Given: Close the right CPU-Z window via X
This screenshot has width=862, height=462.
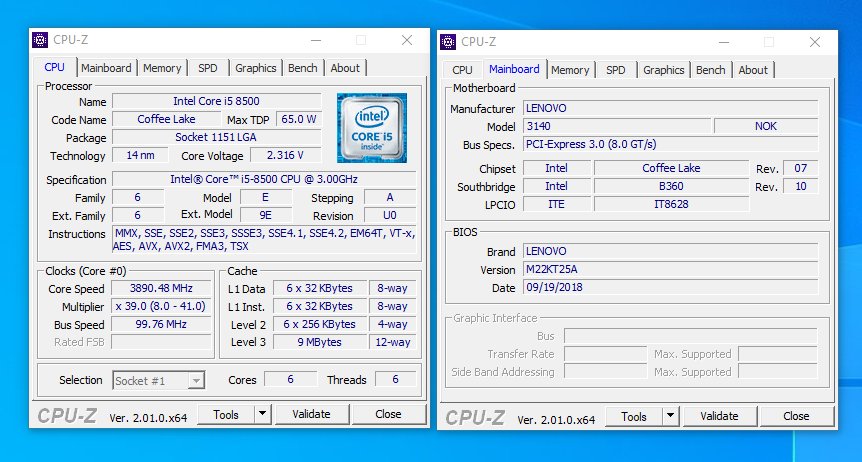Looking at the screenshot, I should (815, 42).
